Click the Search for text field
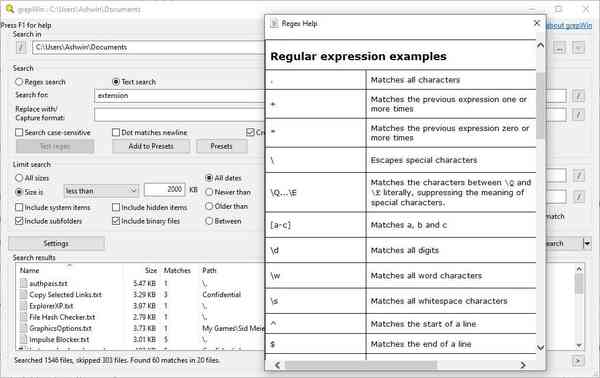This screenshot has height=378, width=600. [179, 96]
